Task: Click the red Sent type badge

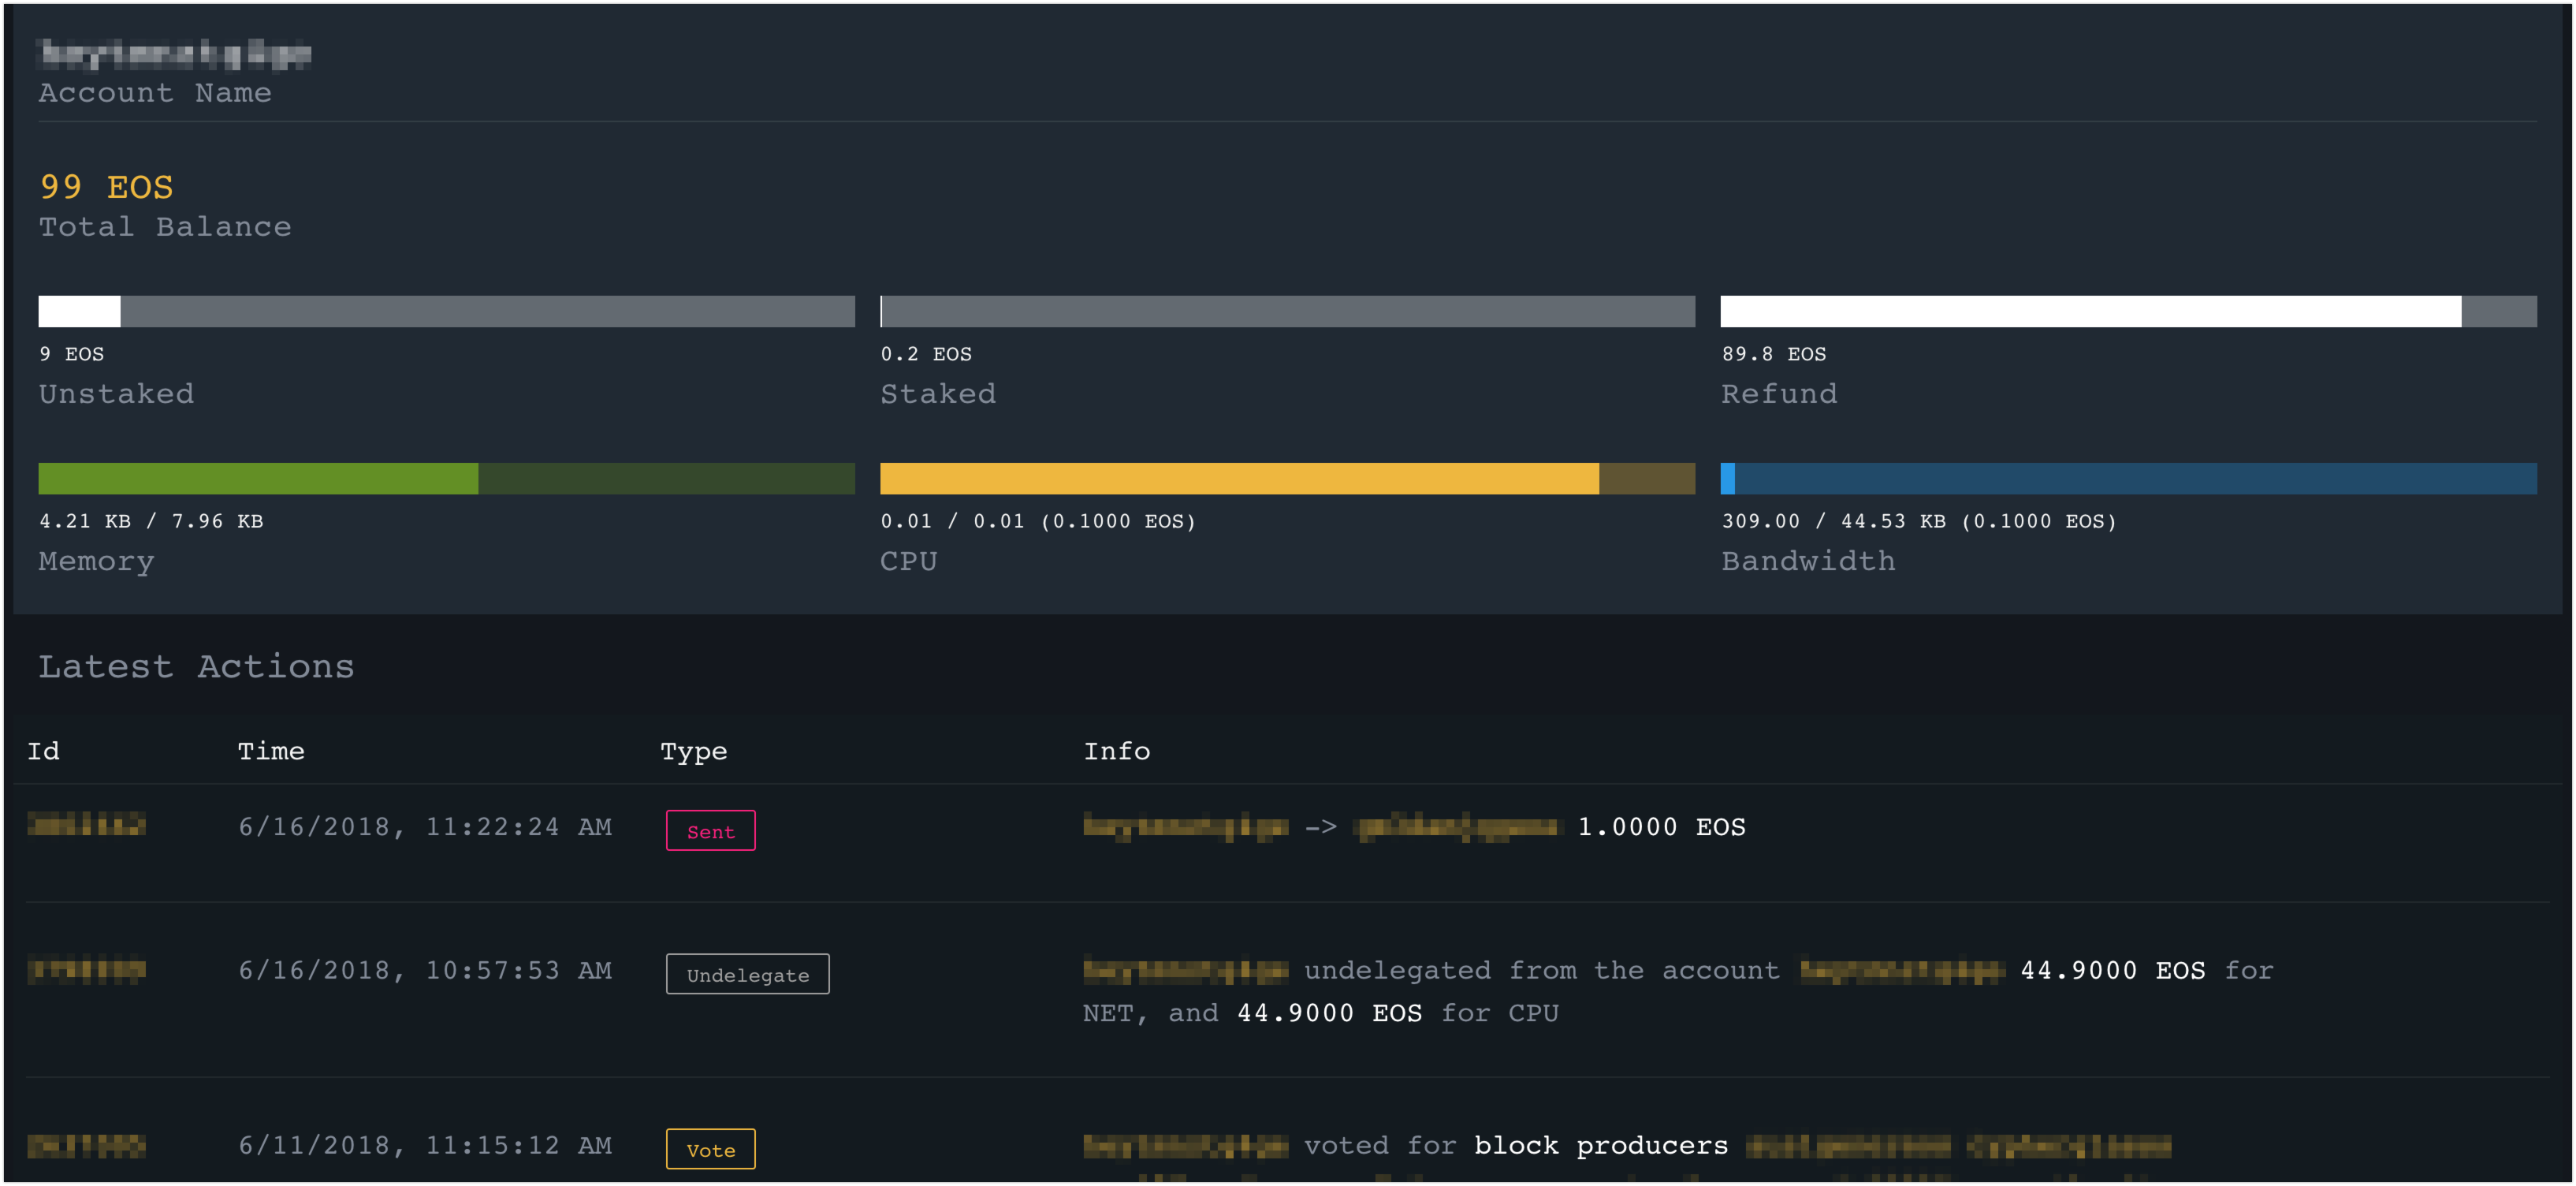Action: (x=710, y=831)
